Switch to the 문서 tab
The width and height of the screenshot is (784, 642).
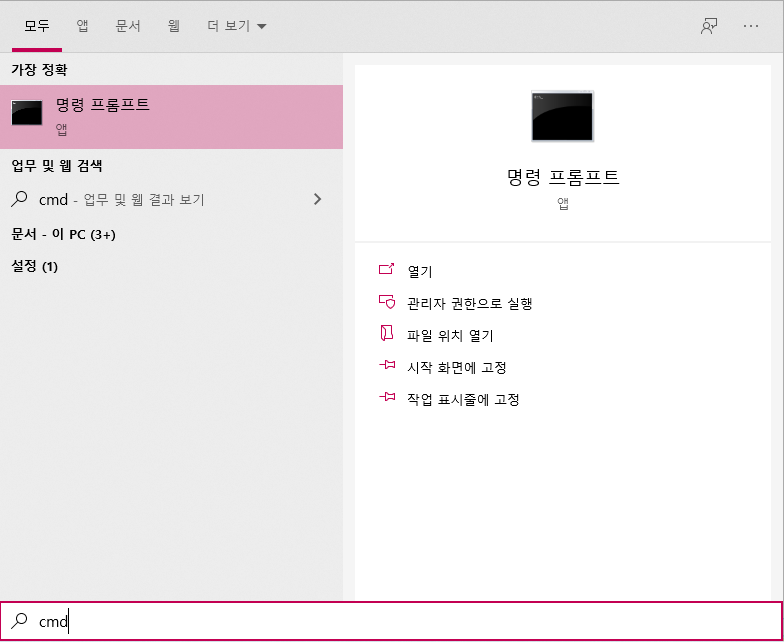tap(128, 26)
